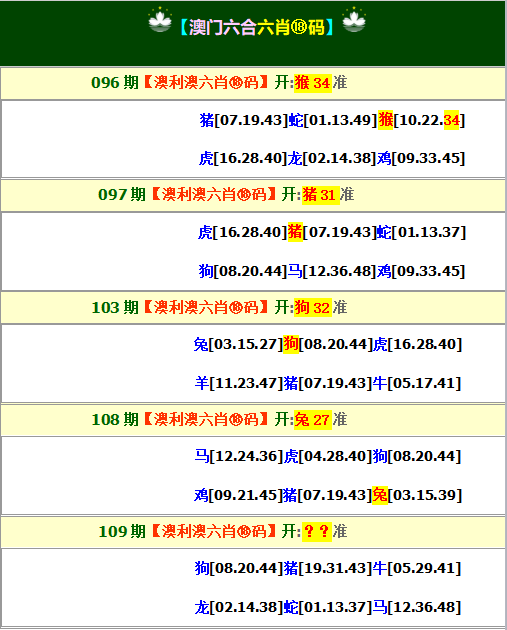Click 马[12.36.48] in the 097 block
507x630 pixels.
(x=332, y=271)
